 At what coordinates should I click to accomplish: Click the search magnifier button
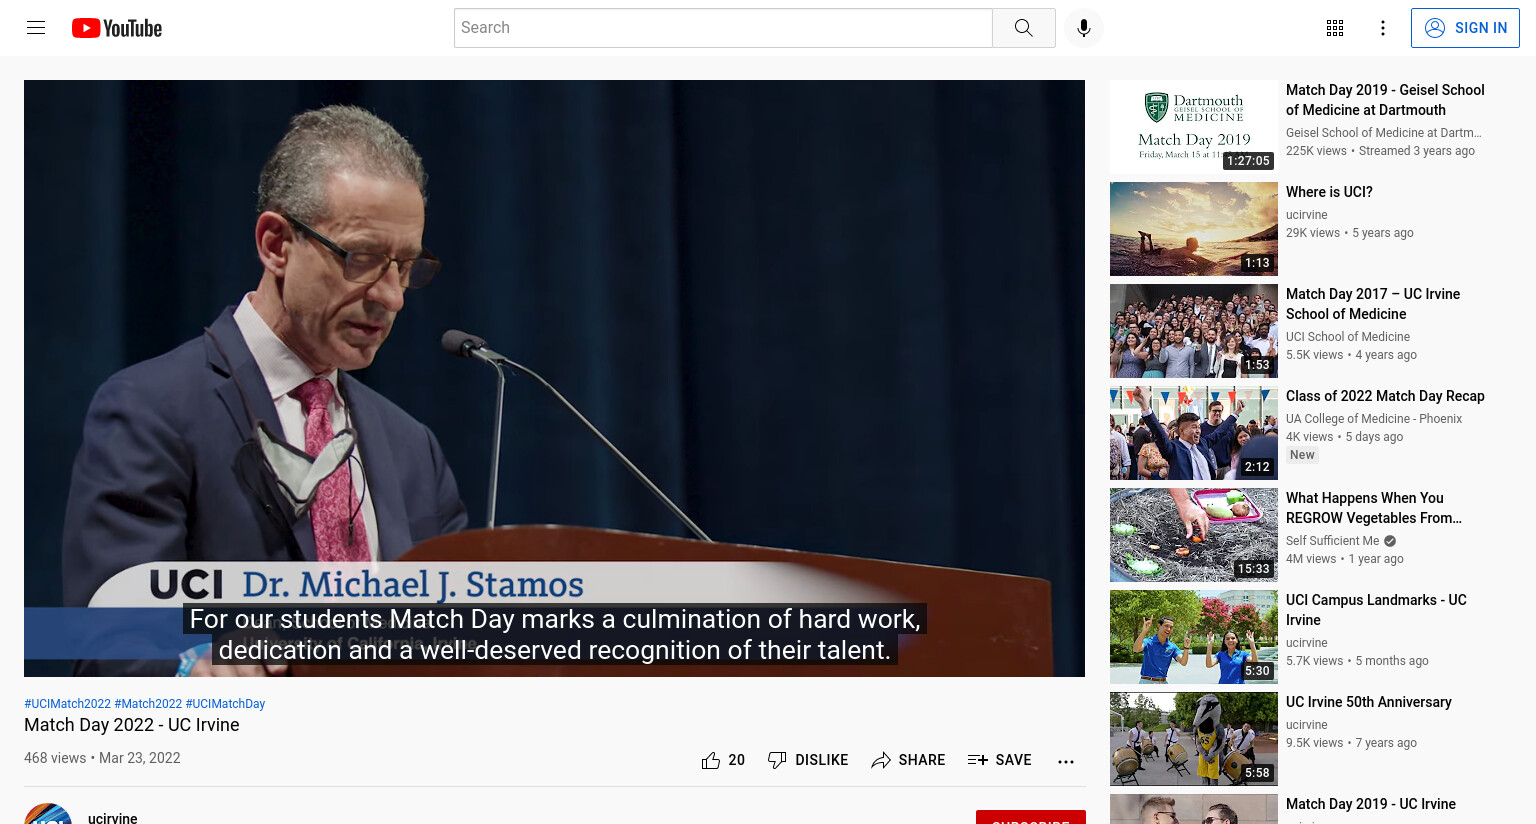[x=1023, y=28]
